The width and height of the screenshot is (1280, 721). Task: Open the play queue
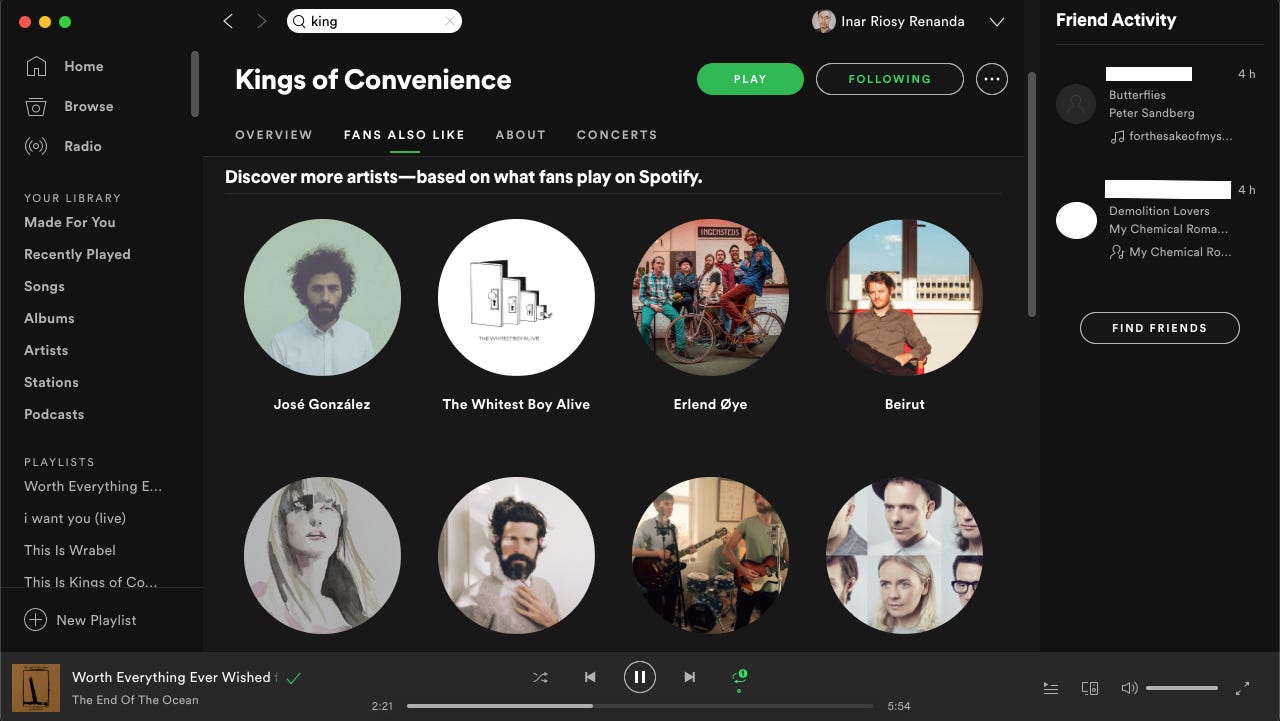pos(1050,688)
